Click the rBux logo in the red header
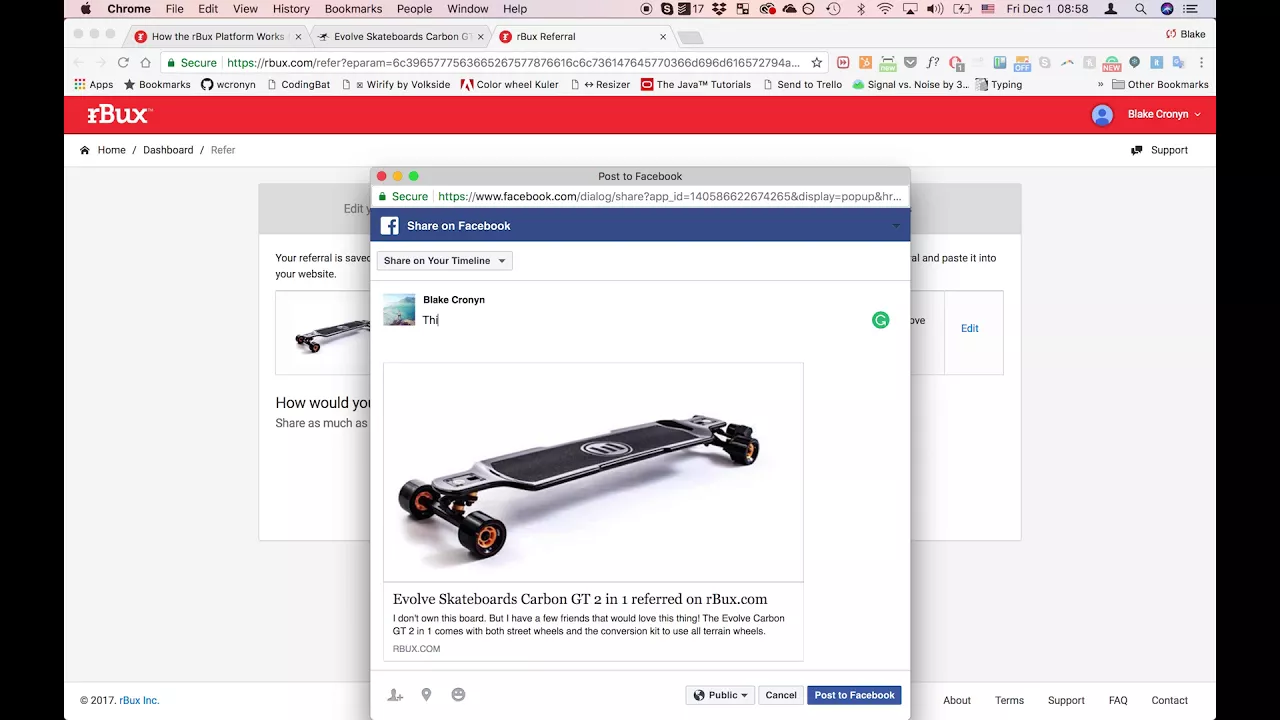This screenshot has height=720, width=1280. (118, 114)
